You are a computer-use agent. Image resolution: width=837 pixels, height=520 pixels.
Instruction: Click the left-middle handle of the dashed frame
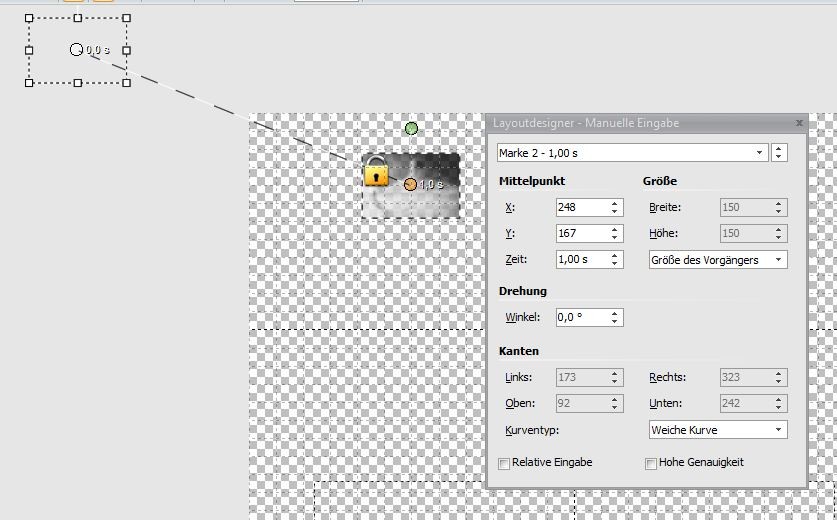pyautogui.click(x=29, y=50)
